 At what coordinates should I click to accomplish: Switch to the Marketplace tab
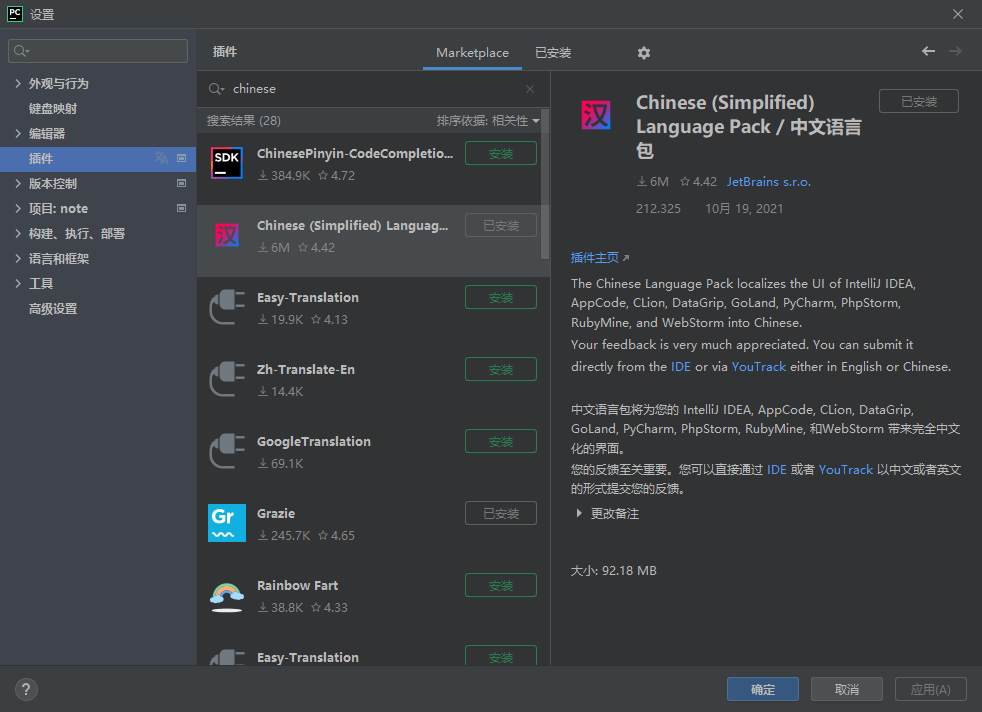pos(472,53)
